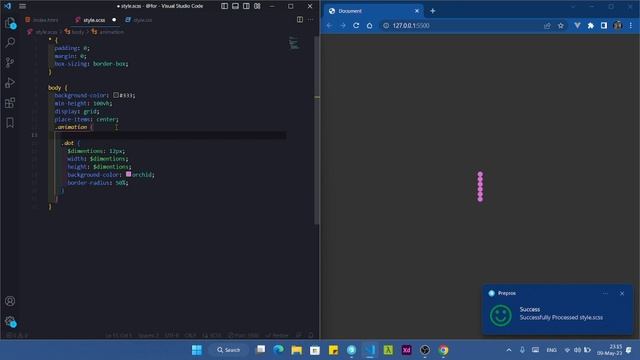Open the Manage gear menu in VS Code

coord(10,321)
